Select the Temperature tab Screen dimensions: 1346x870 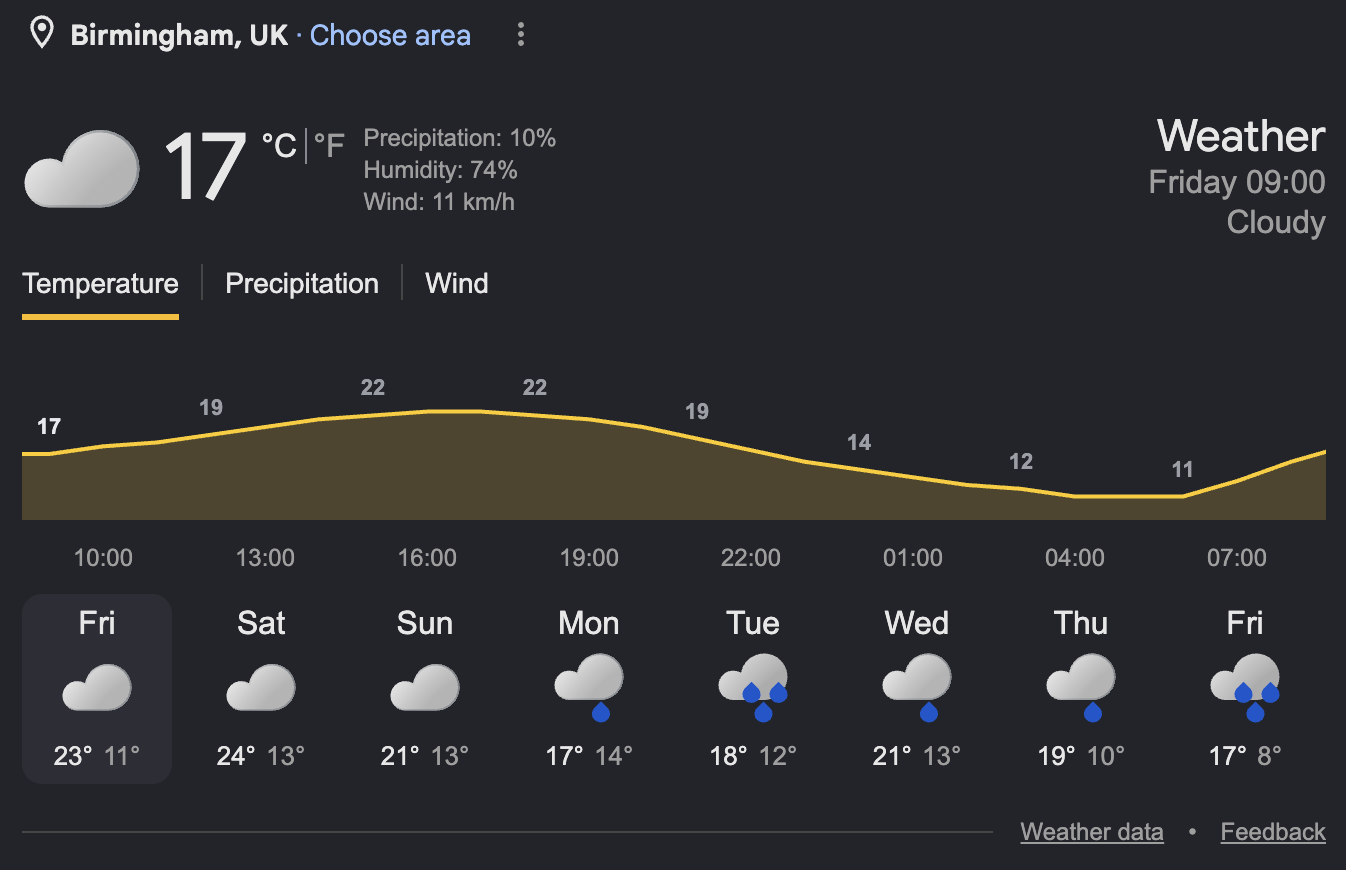point(100,284)
